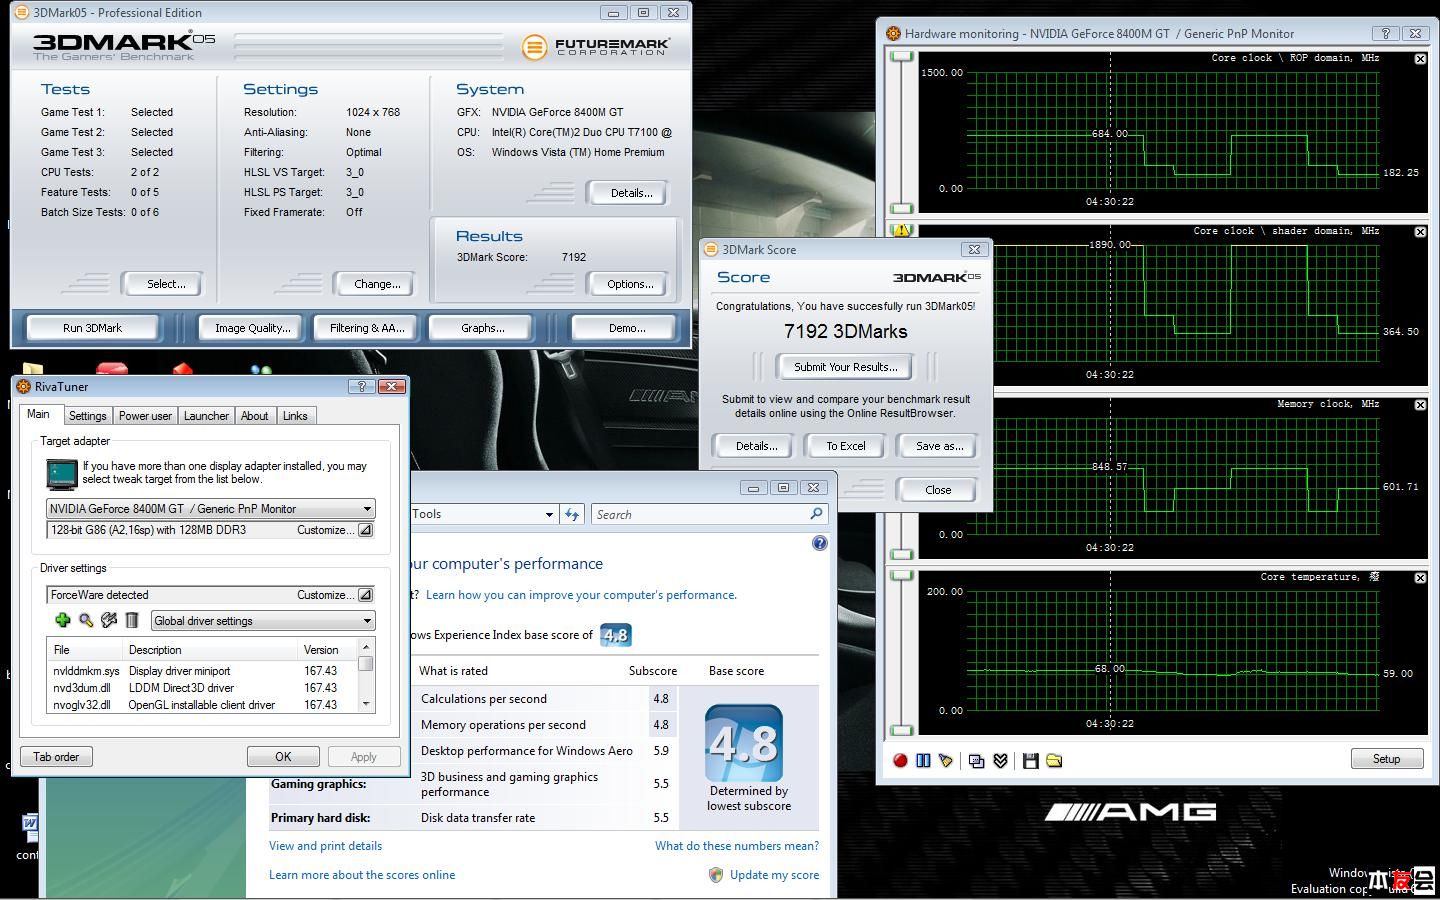Image resolution: width=1440 pixels, height=900 pixels.
Task: Click the overlapping windows icon in monitoring toolbar
Action: (977, 761)
